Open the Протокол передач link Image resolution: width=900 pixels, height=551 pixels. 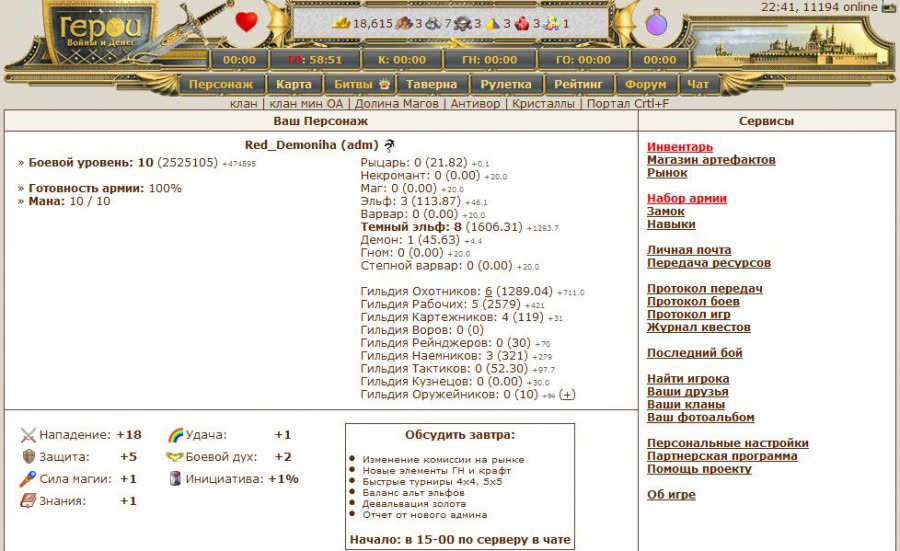705,288
